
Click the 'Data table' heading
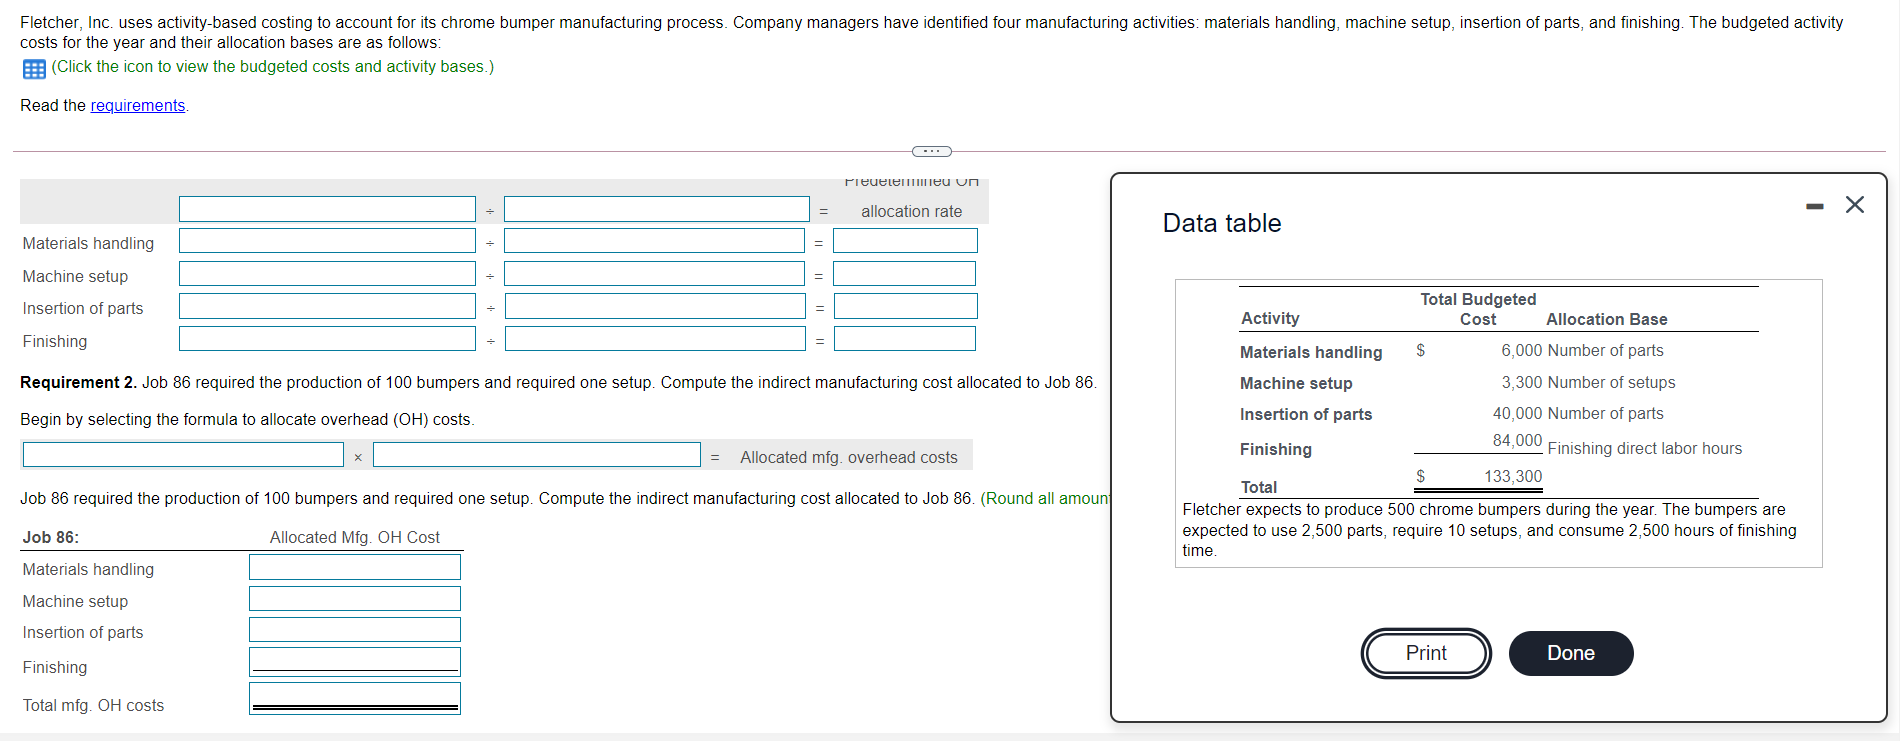tap(1222, 223)
